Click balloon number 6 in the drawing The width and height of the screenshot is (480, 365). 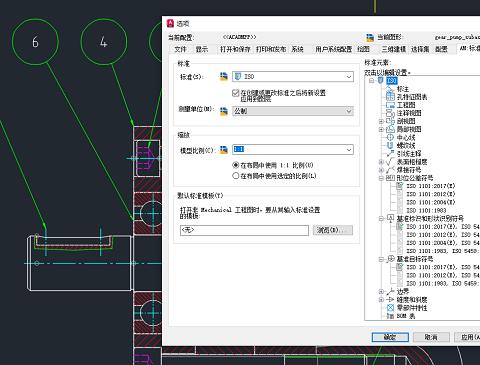tap(35, 42)
